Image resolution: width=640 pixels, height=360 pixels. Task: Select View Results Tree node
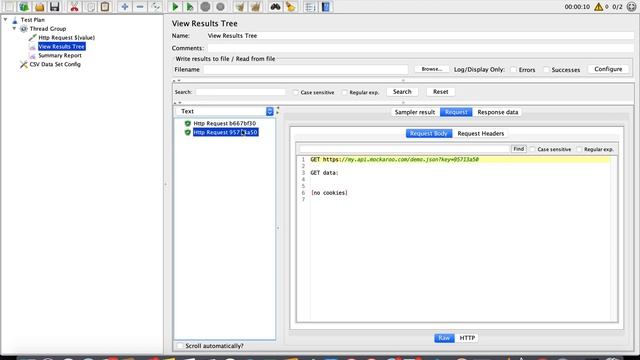[62, 47]
